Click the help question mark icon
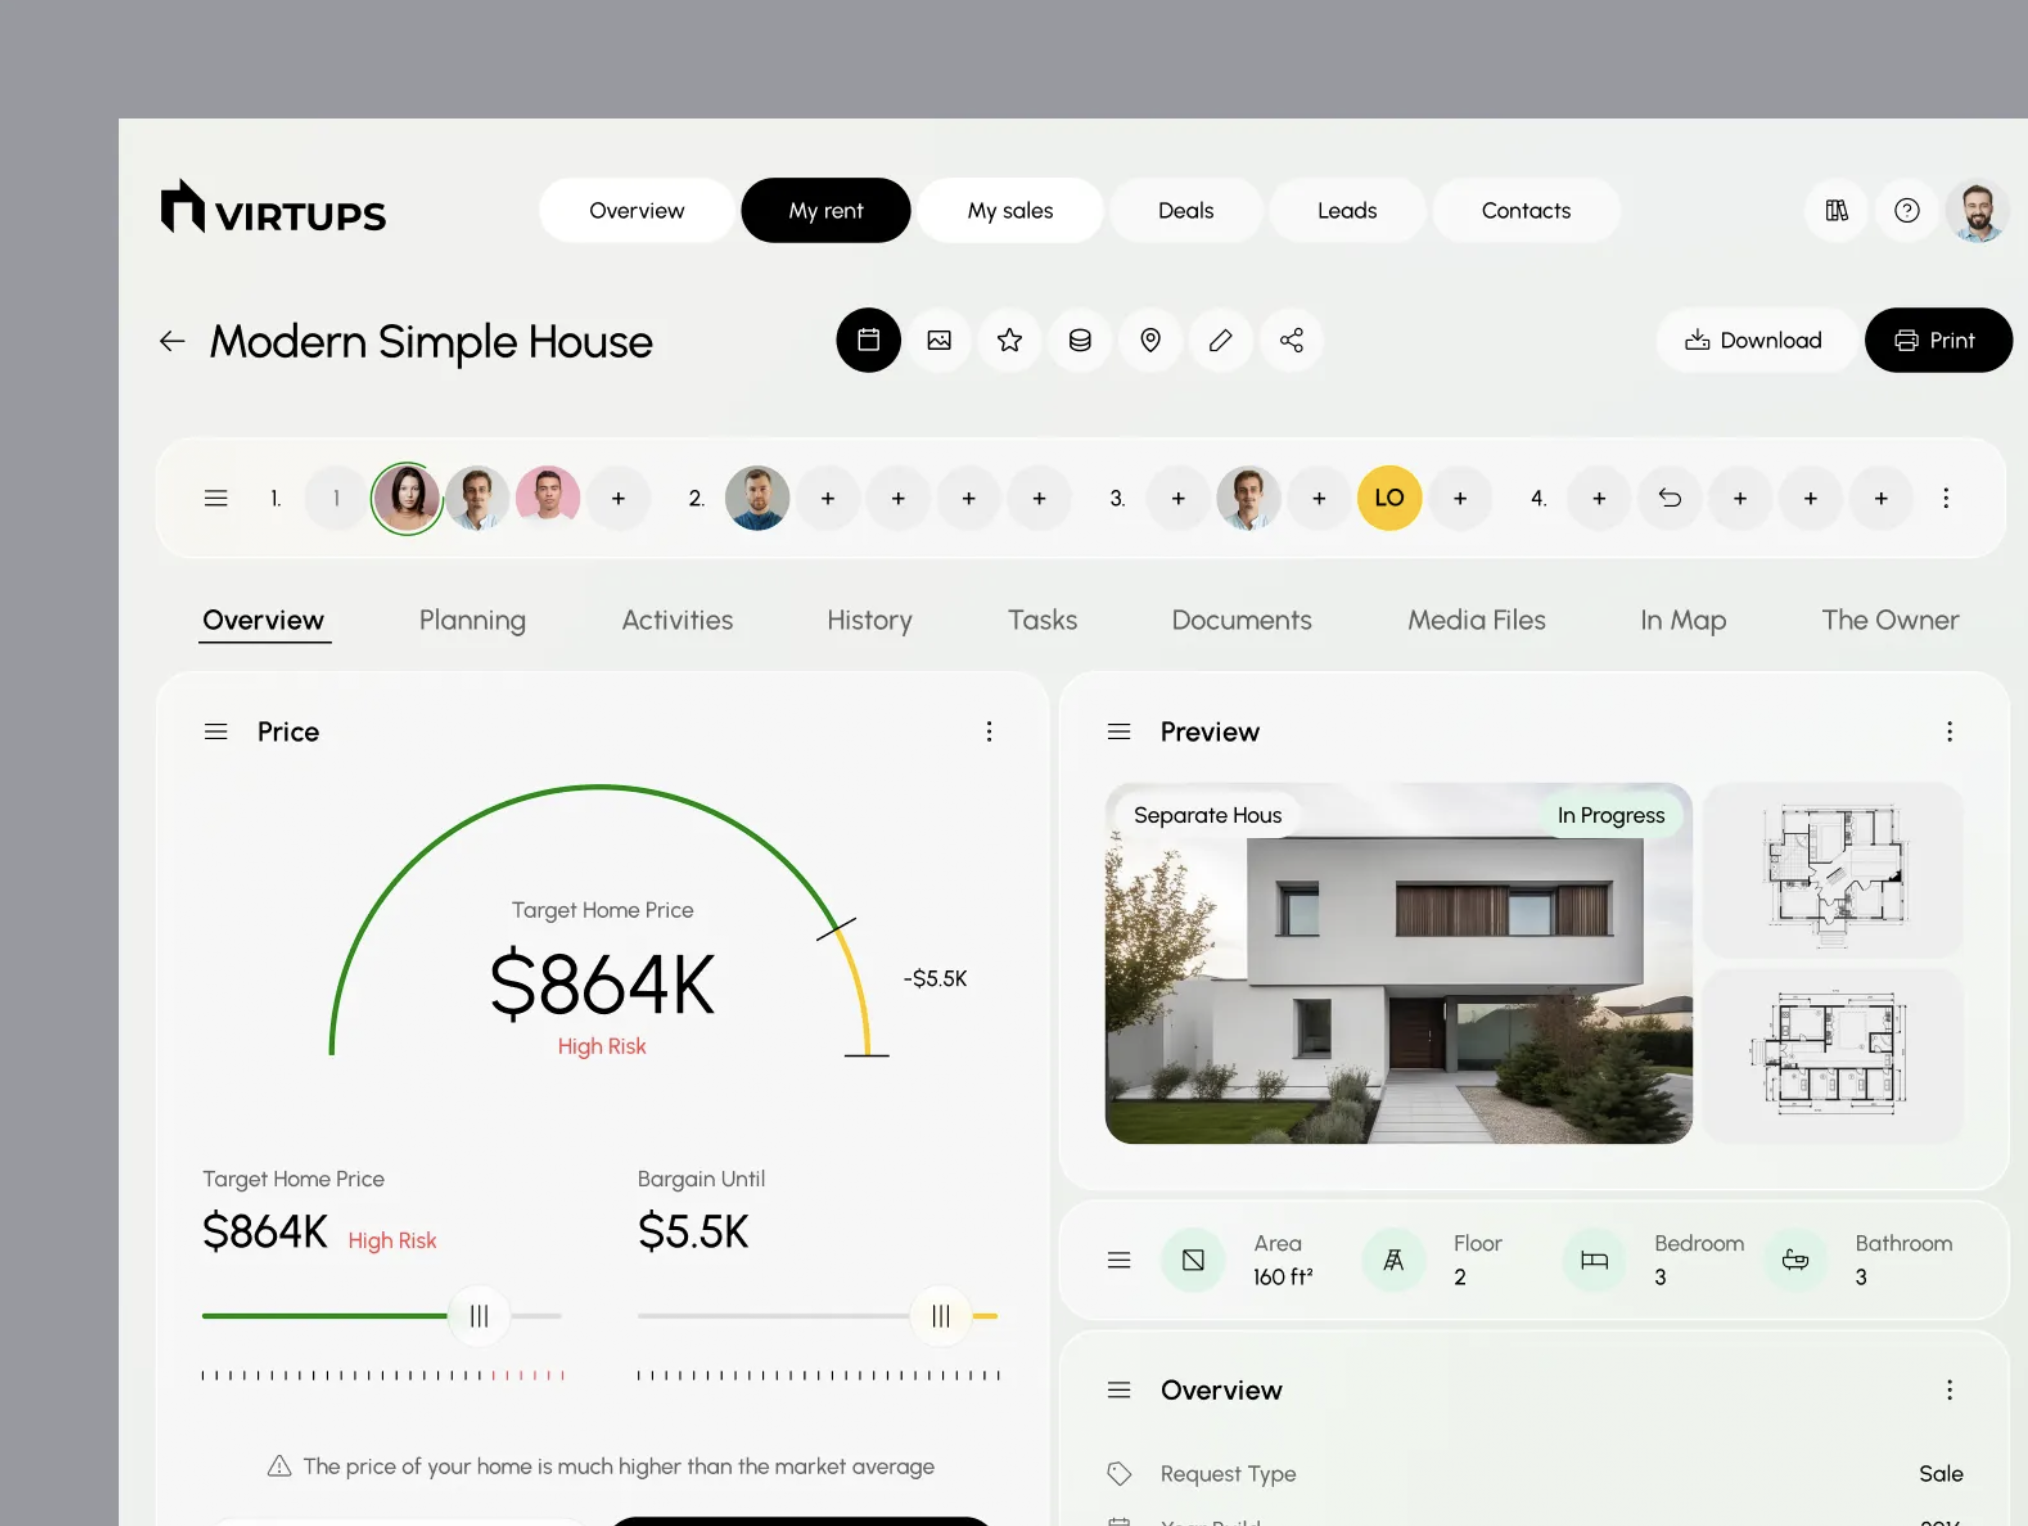2028x1526 pixels. 1906,210
